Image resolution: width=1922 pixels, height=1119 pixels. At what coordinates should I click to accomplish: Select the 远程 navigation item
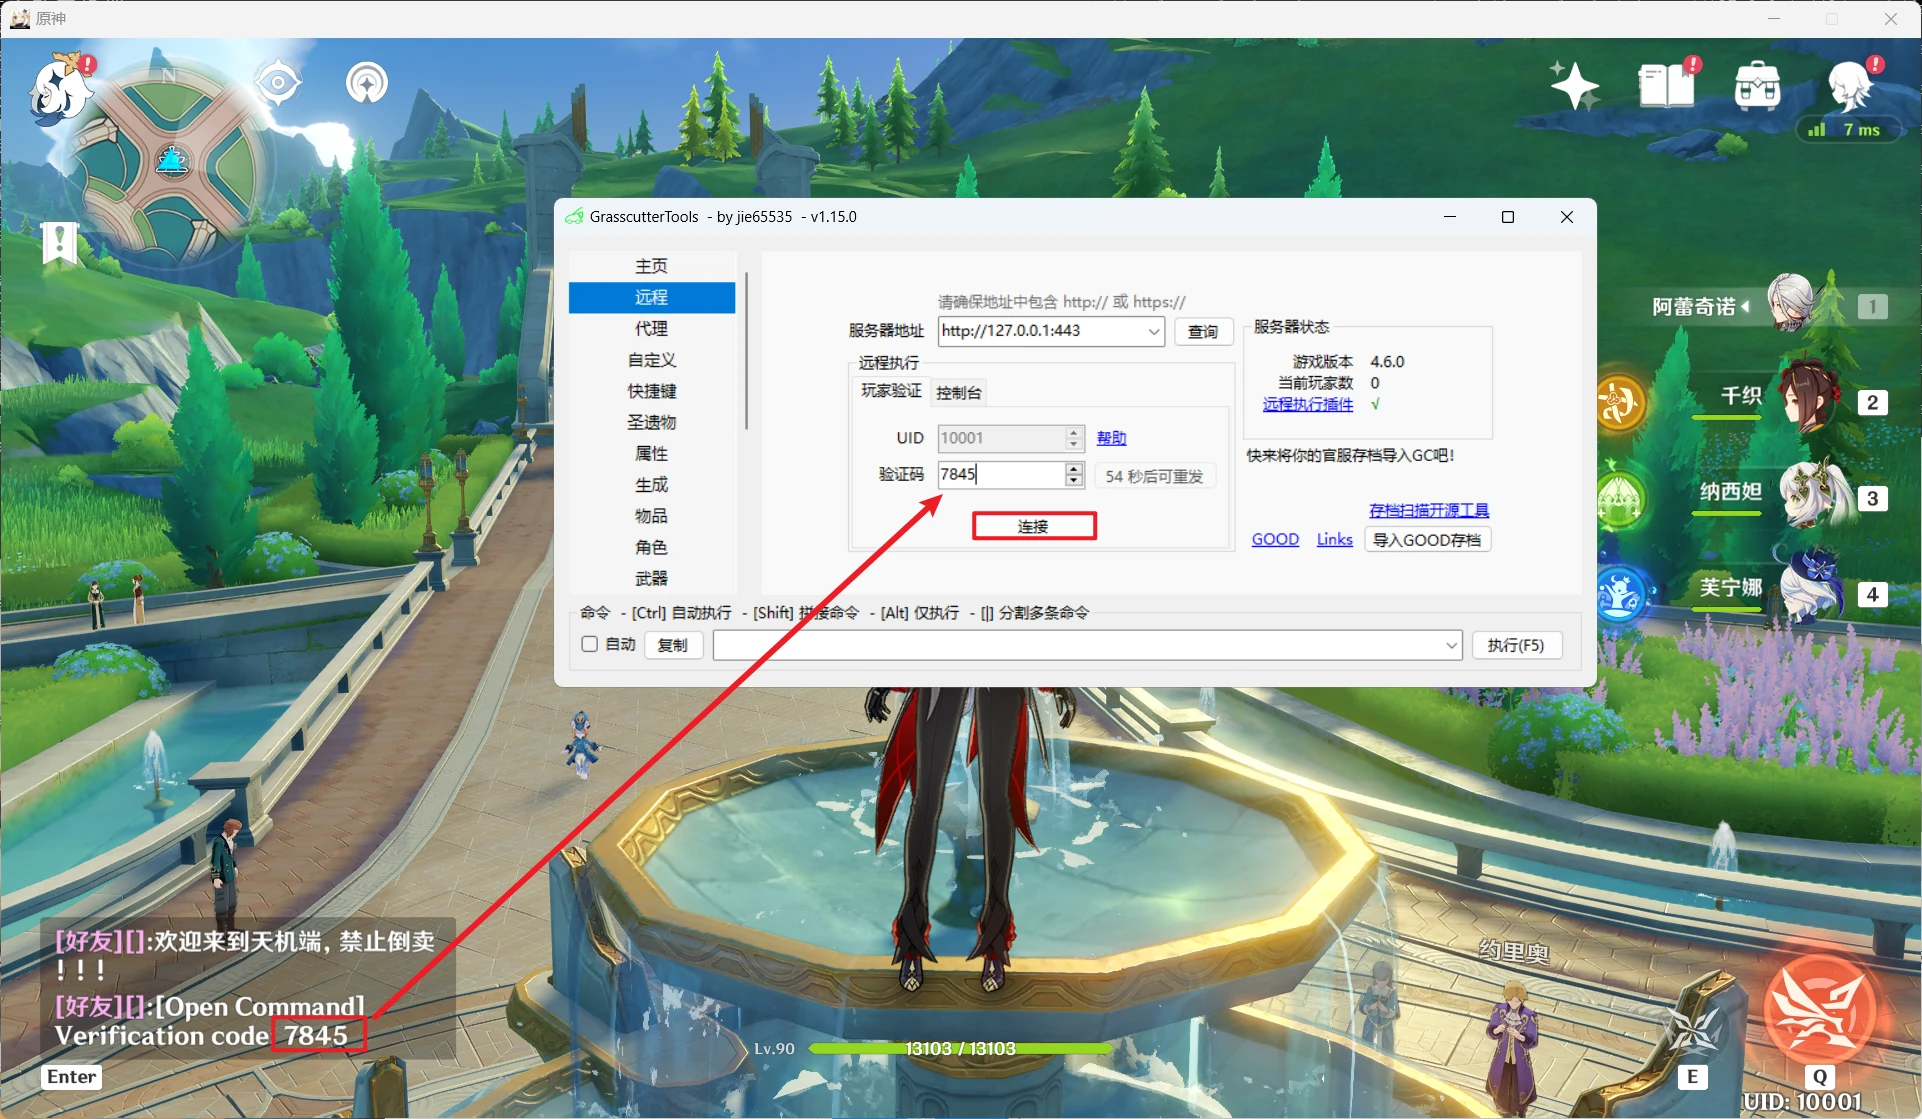coord(651,297)
